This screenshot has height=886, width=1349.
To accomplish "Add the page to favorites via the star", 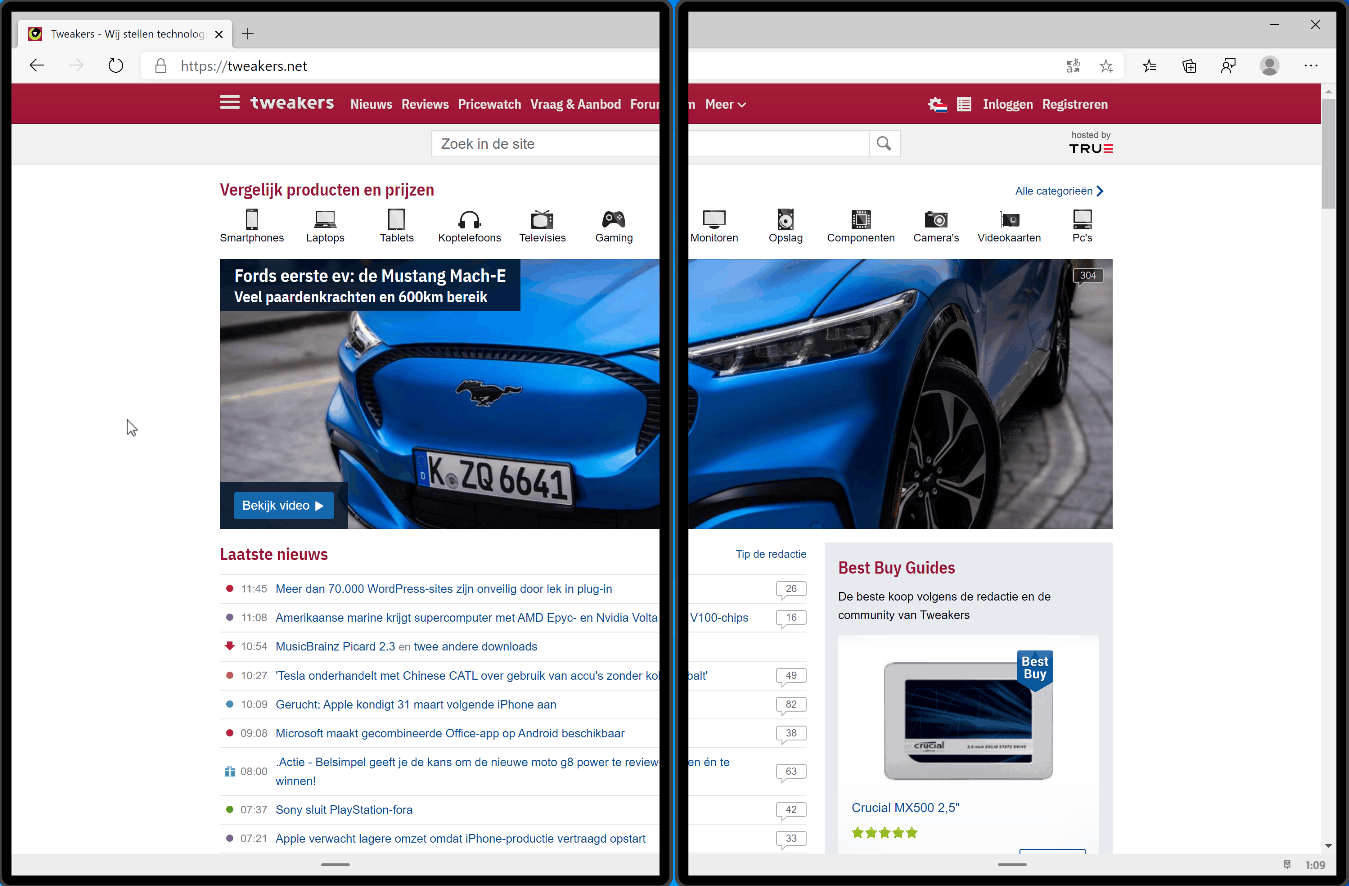I will 1106,65.
